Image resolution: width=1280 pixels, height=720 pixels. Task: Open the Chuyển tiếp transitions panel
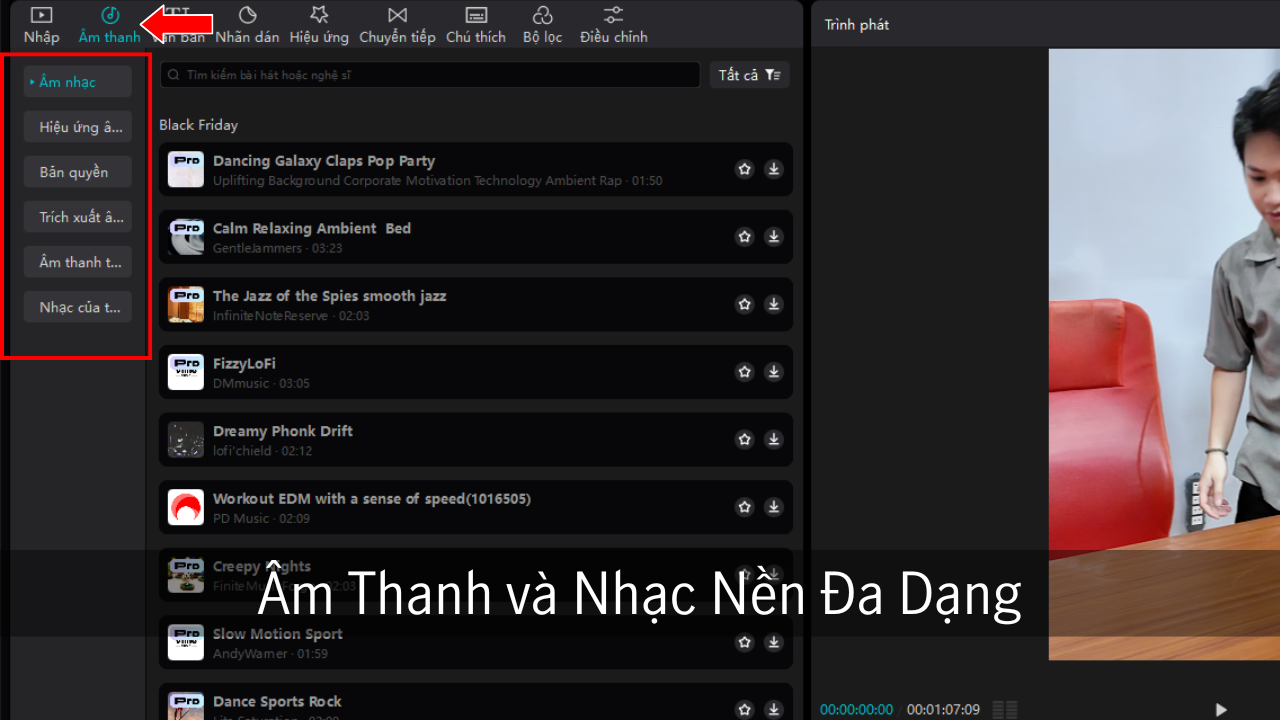tap(397, 25)
